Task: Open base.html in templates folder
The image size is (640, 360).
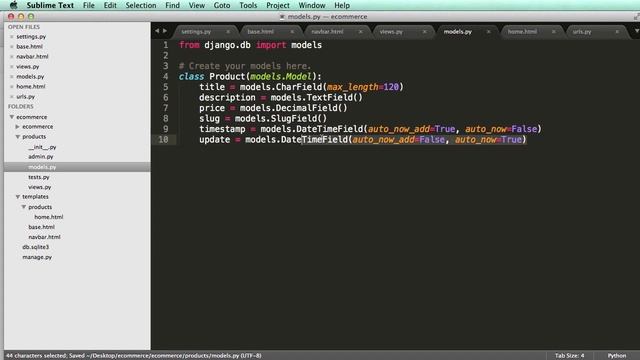Action: pos(41,227)
